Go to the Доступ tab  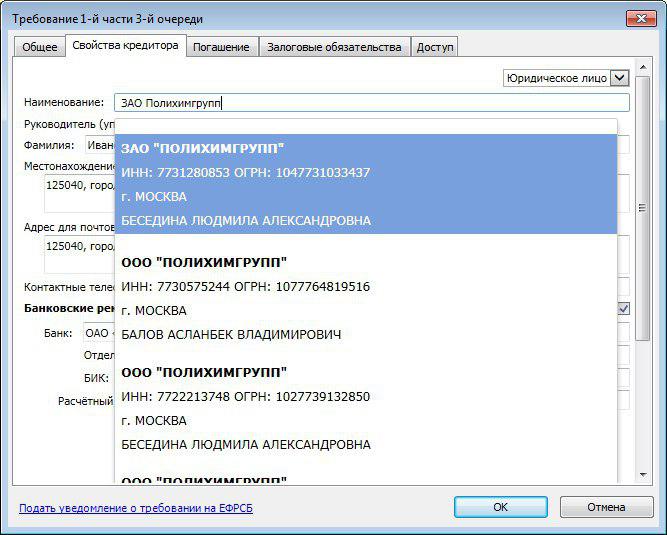[x=434, y=47]
